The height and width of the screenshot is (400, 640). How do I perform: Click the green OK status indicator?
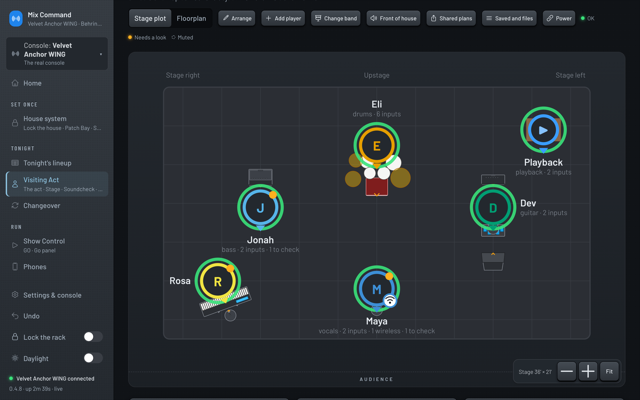pos(587,18)
